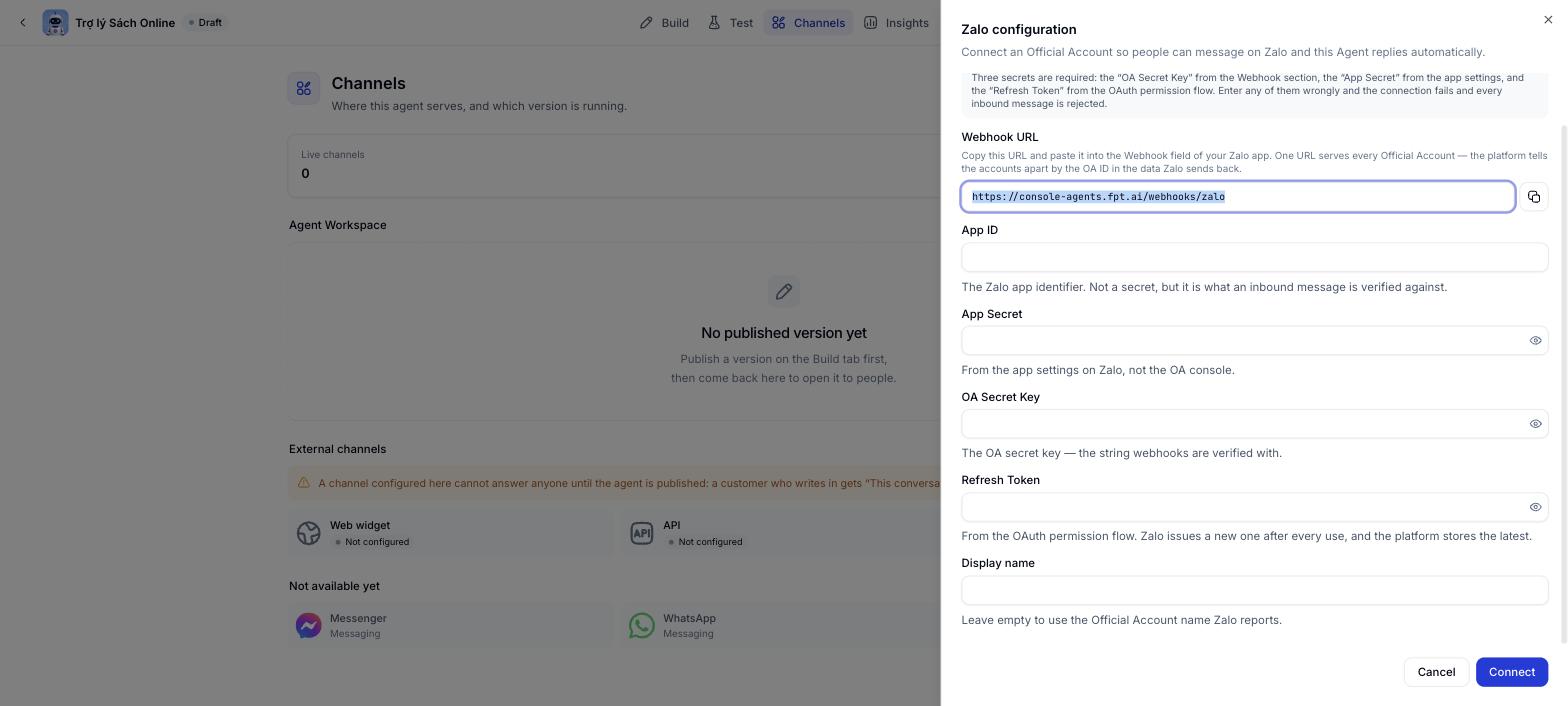Click the API channel icon
The image size is (1568, 706).
point(641,533)
